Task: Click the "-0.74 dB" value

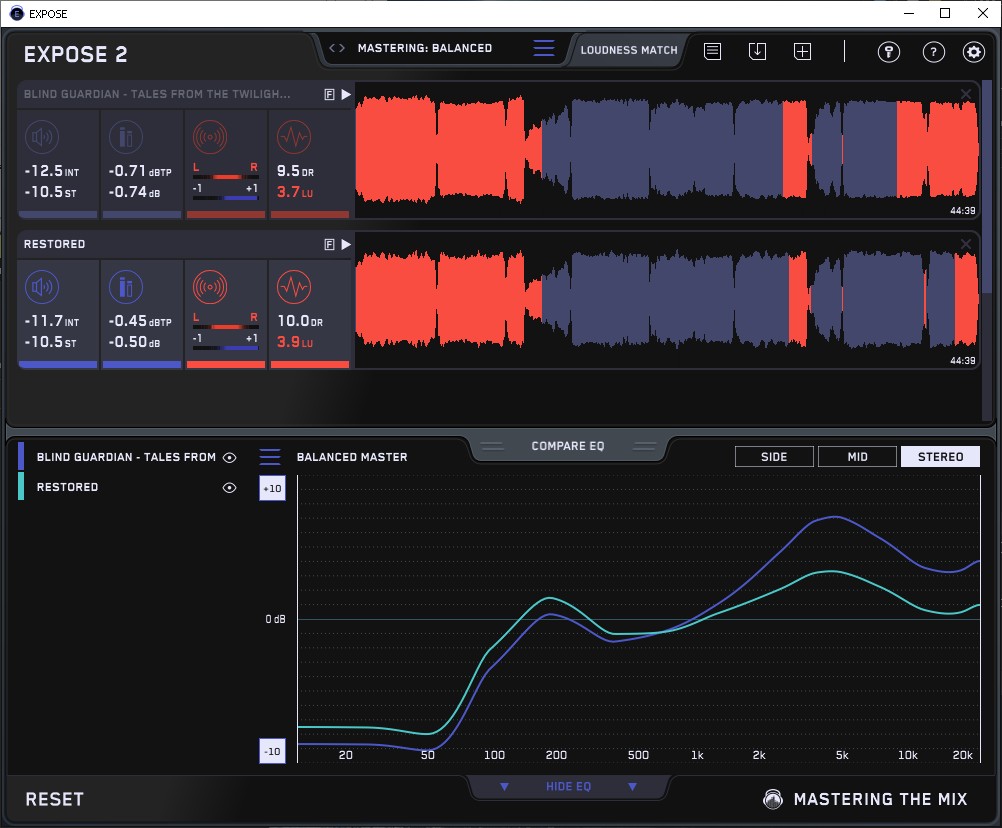Action: 134,192
